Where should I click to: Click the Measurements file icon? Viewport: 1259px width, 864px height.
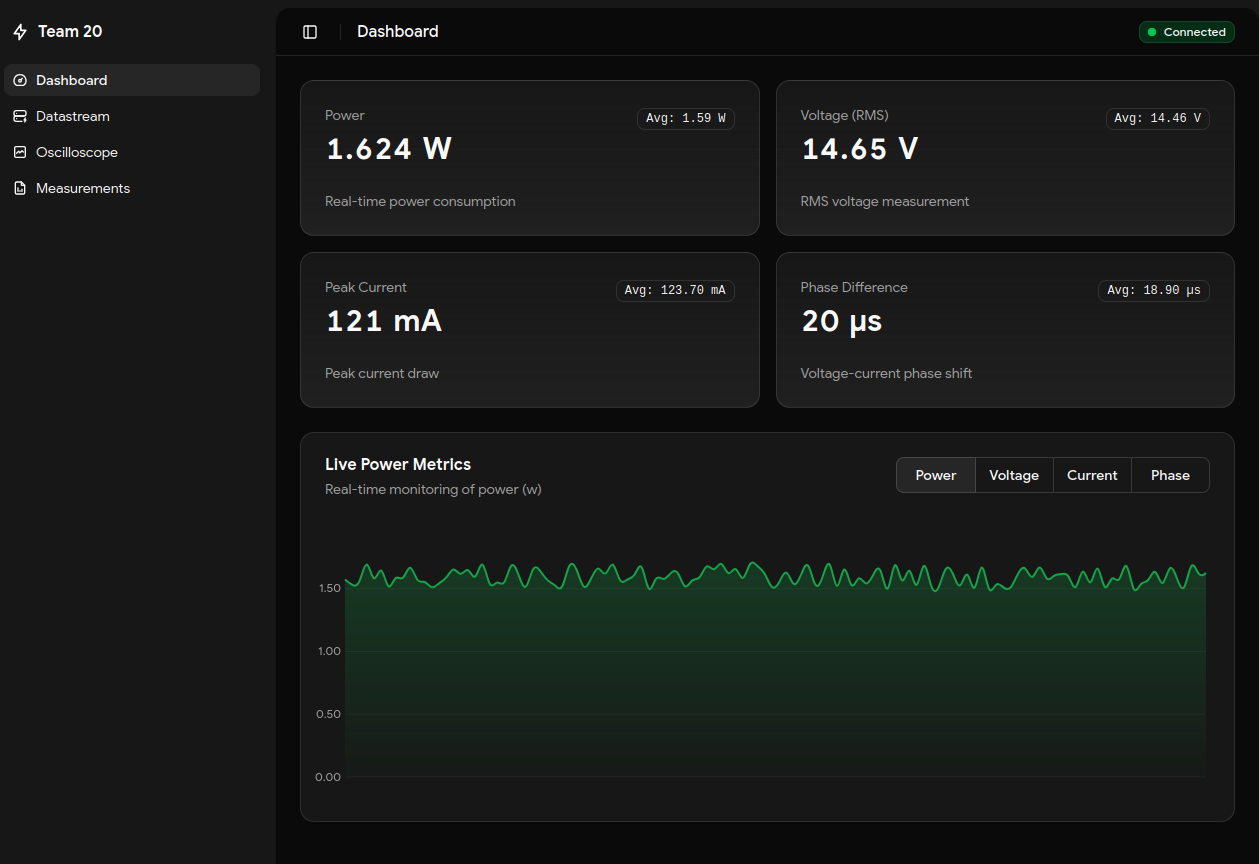tap(20, 188)
